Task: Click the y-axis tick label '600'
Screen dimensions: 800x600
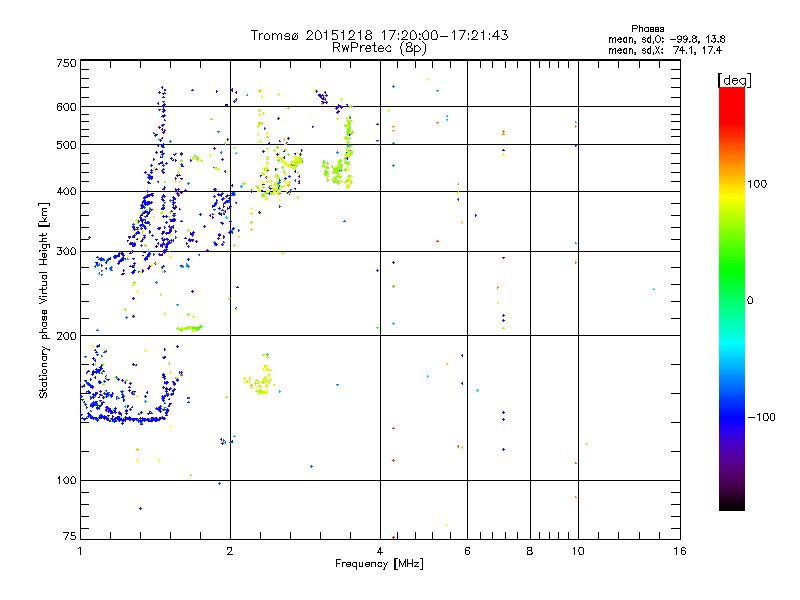Action: click(67, 107)
